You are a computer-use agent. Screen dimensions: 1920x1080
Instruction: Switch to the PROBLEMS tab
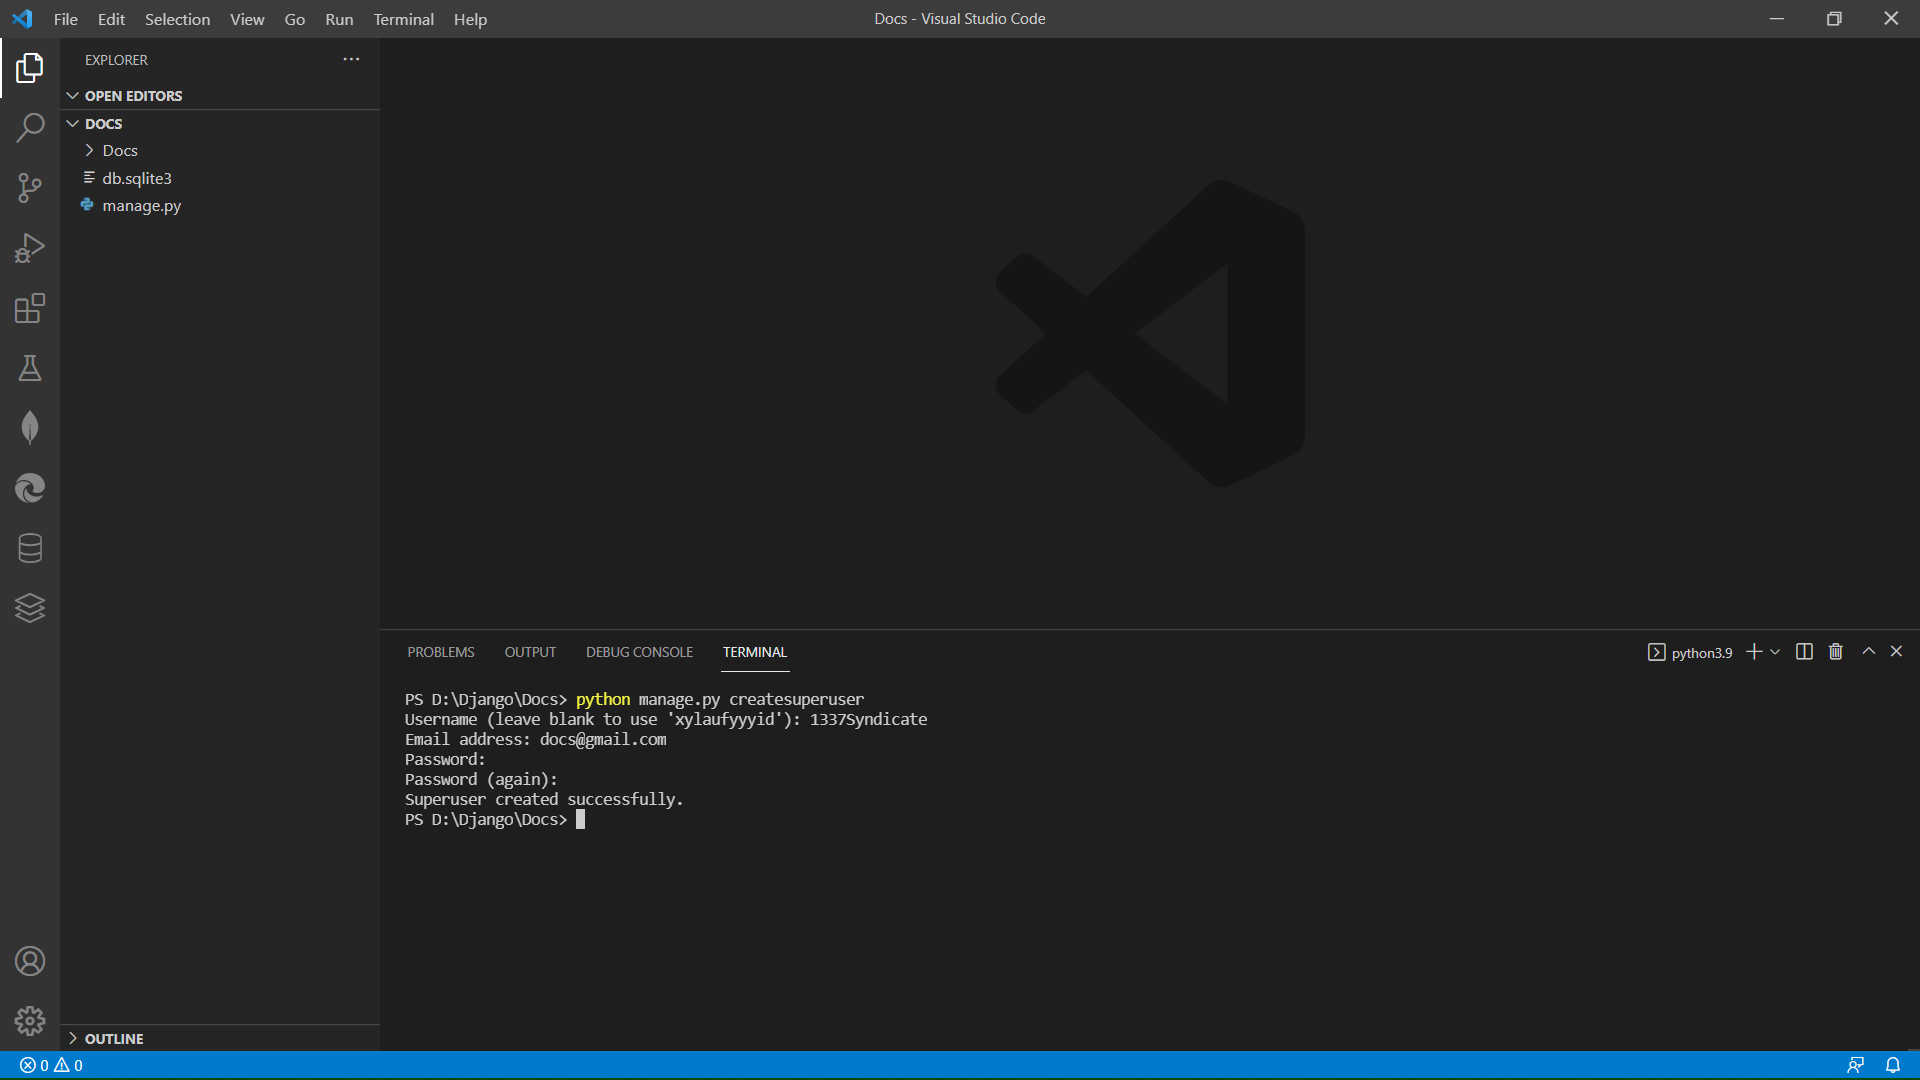tap(440, 652)
